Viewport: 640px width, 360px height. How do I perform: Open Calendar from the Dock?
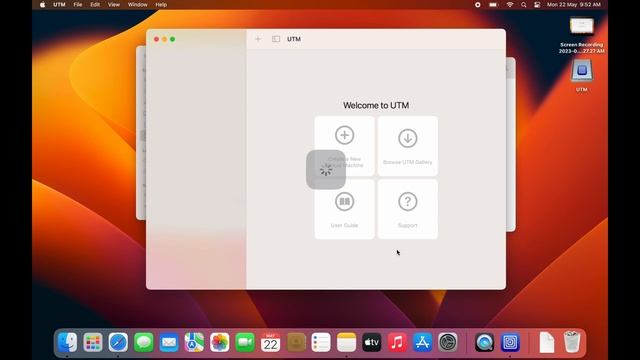(270, 342)
